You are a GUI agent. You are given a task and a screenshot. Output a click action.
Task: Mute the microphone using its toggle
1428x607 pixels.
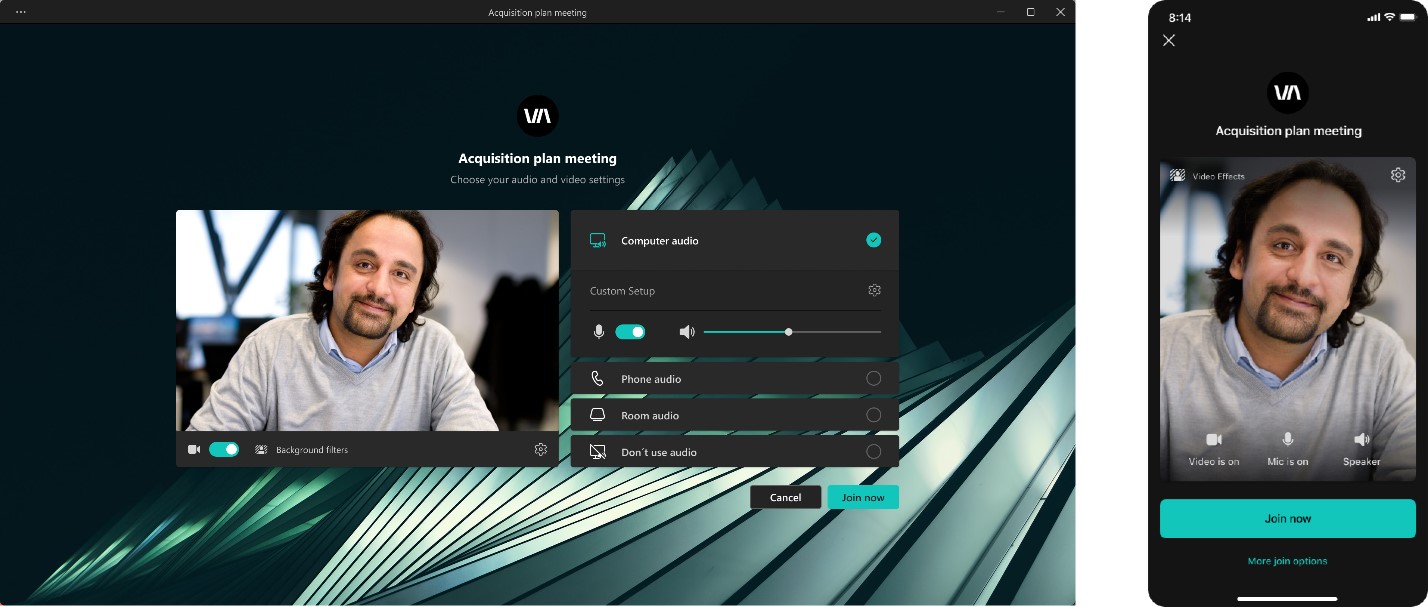point(630,331)
